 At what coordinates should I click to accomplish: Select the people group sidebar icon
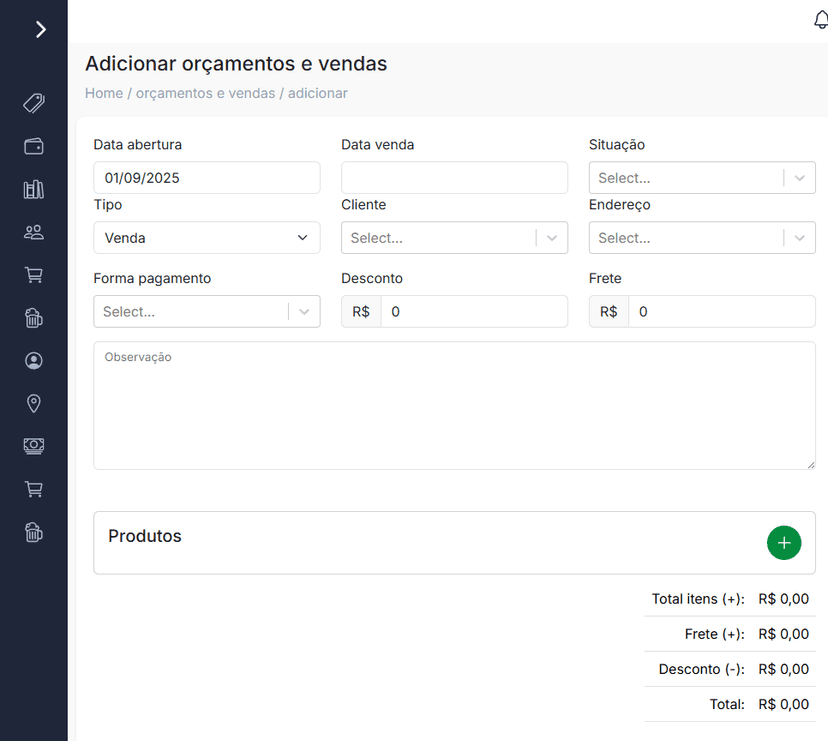pyautogui.click(x=34, y=232)
